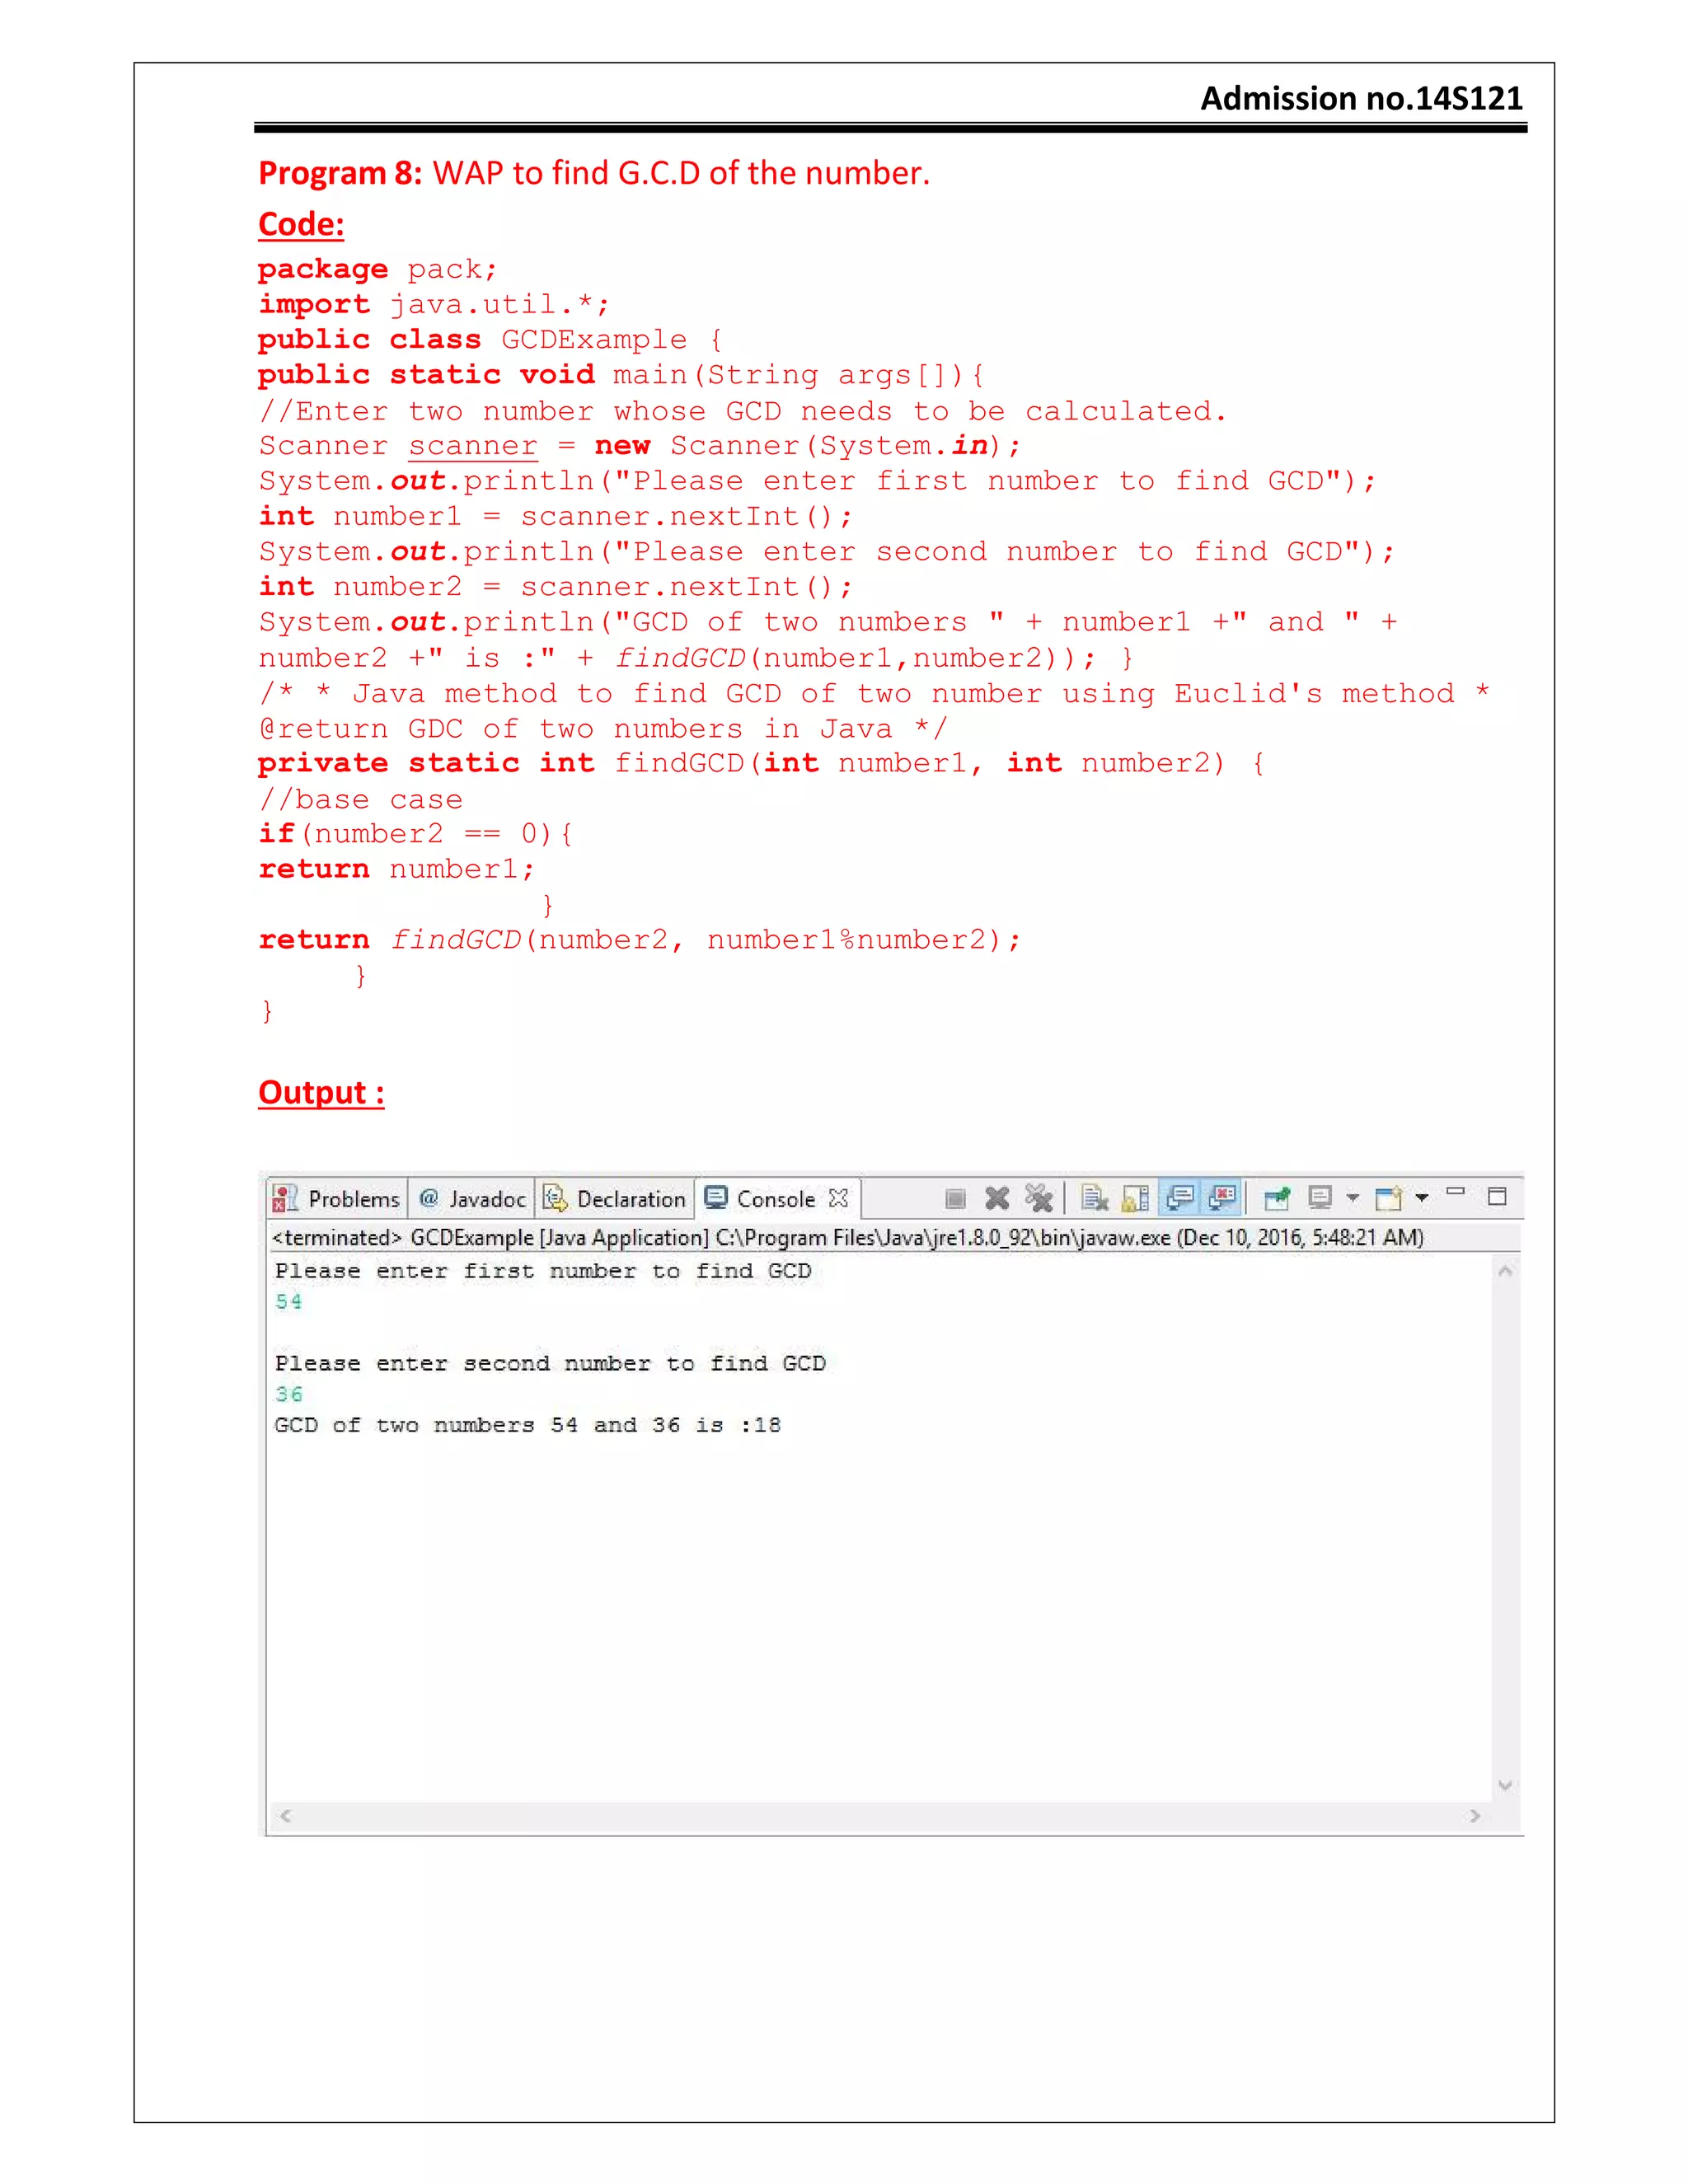Toggle Scroll Lock in Console toolbar
This screenshot has width=1688, height=2184.
click(1135, 1198)
